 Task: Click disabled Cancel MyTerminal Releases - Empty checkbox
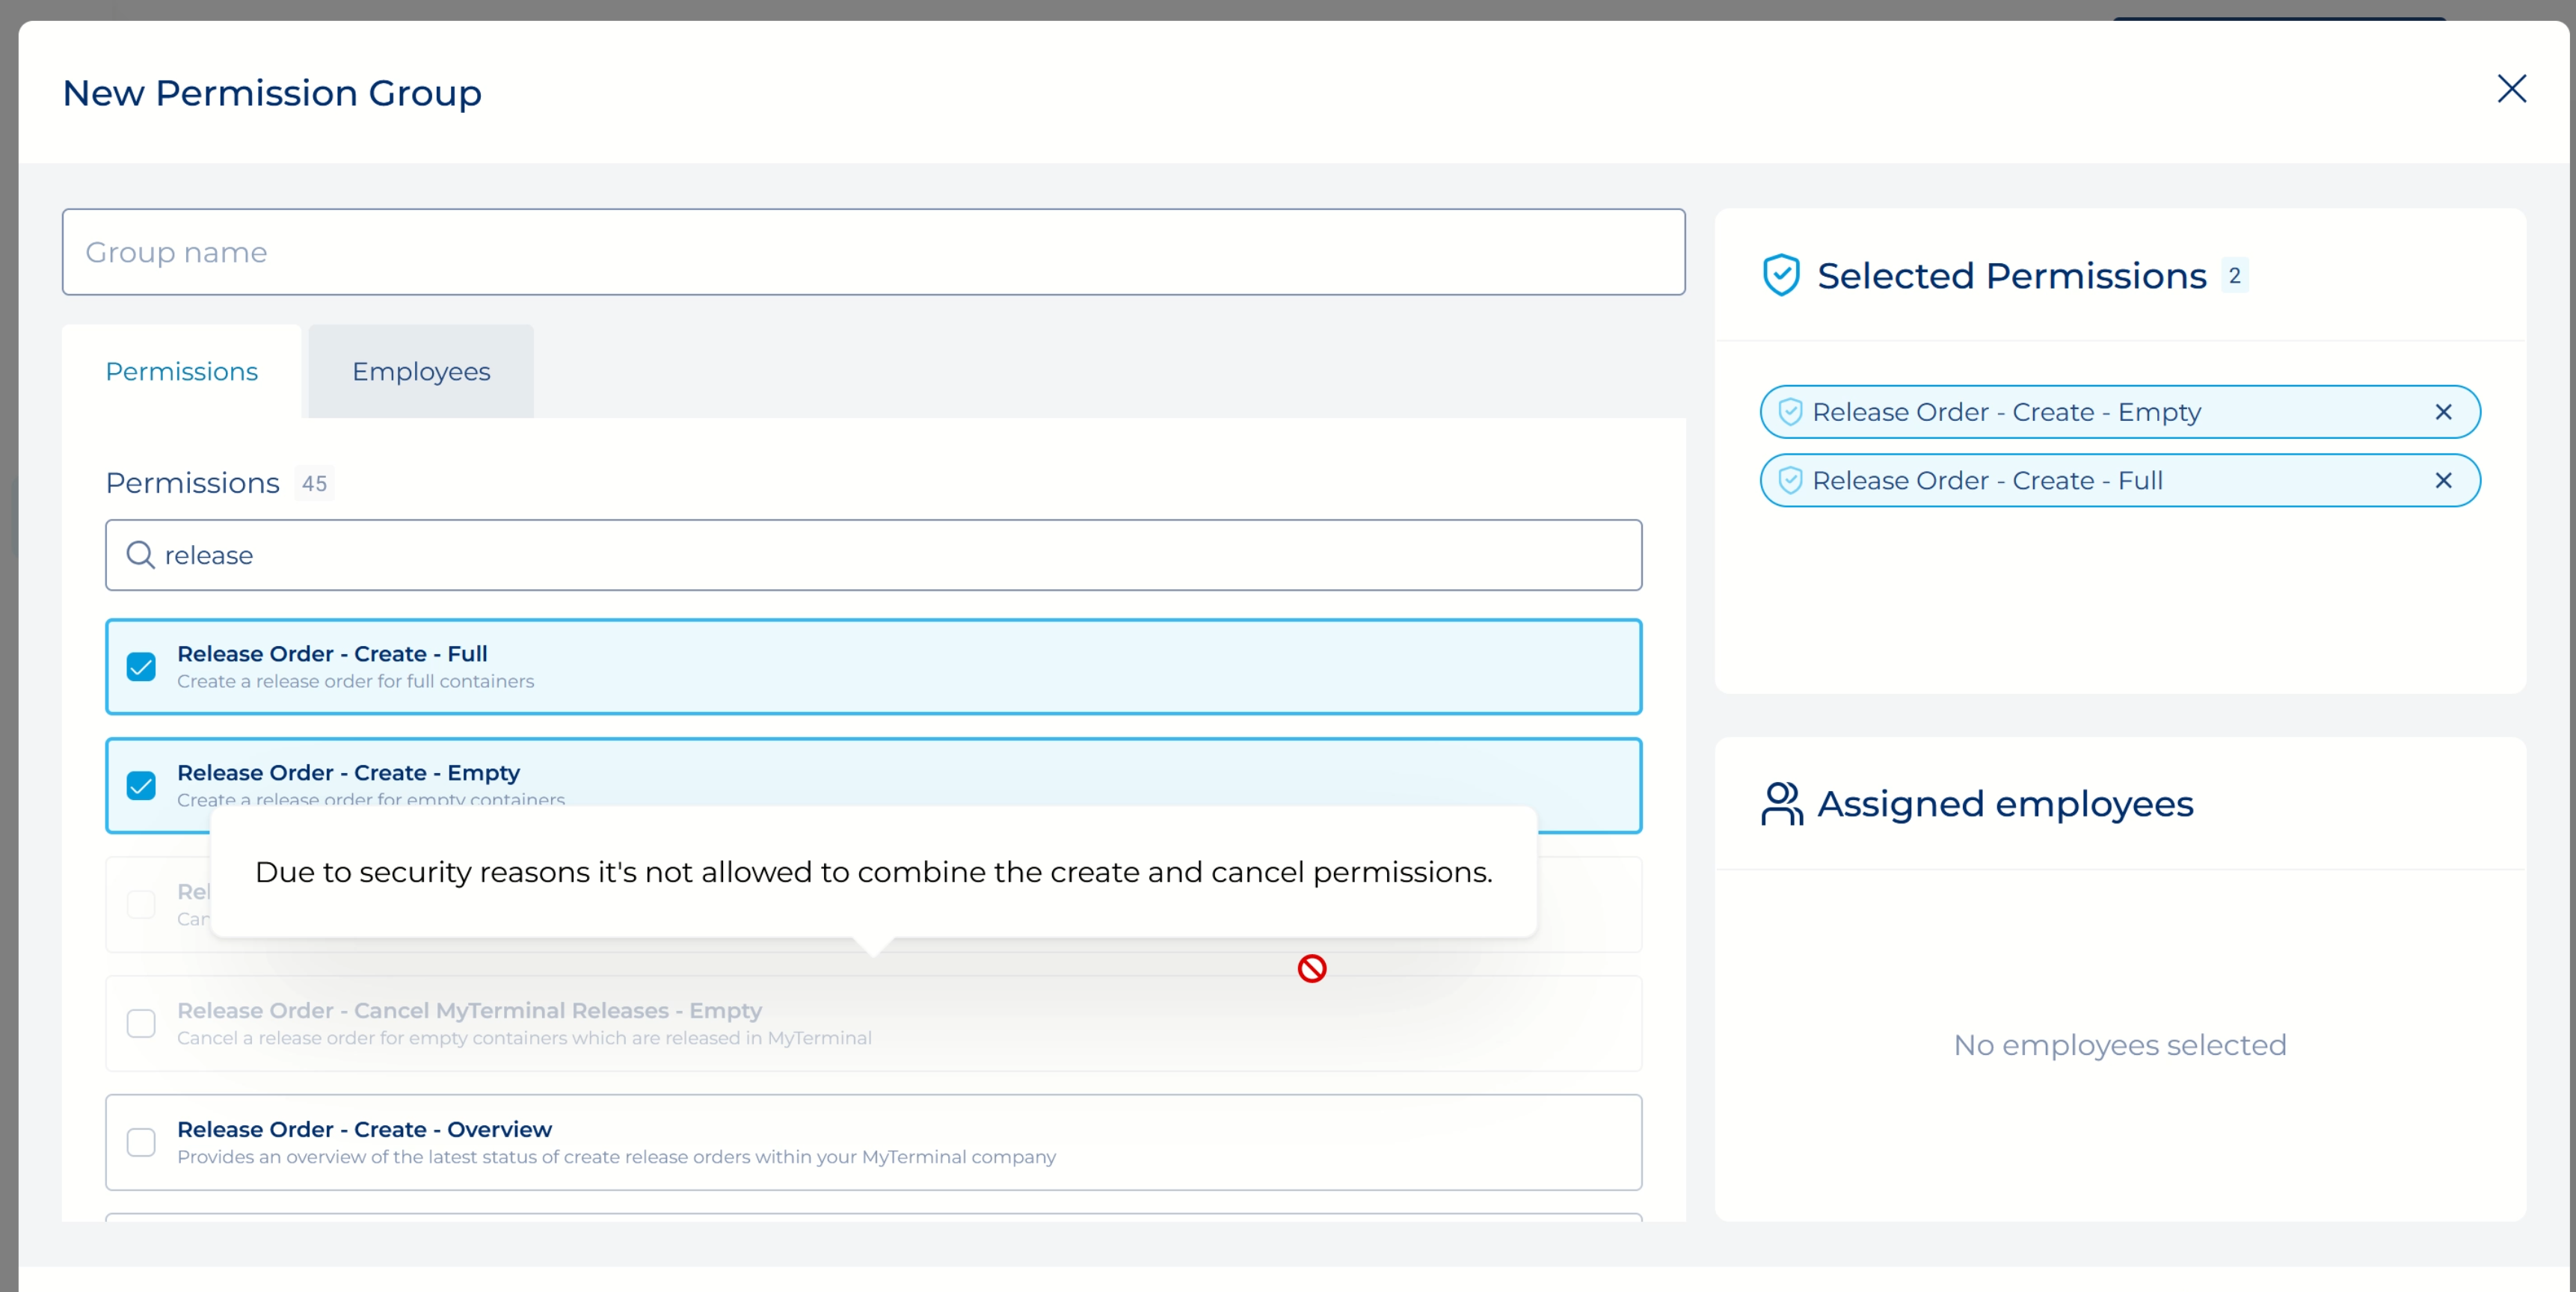point(141,1024)
